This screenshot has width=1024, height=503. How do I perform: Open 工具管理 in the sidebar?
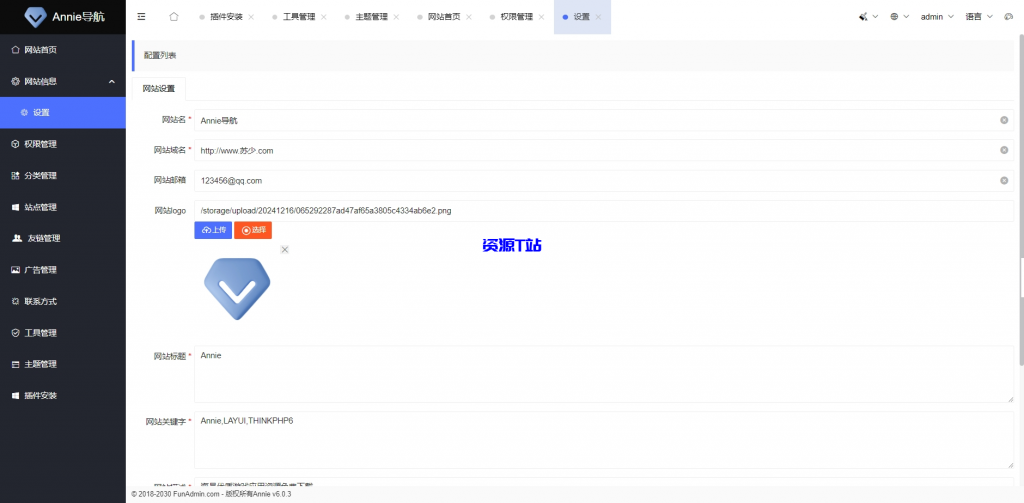click(x=63, y=333)
